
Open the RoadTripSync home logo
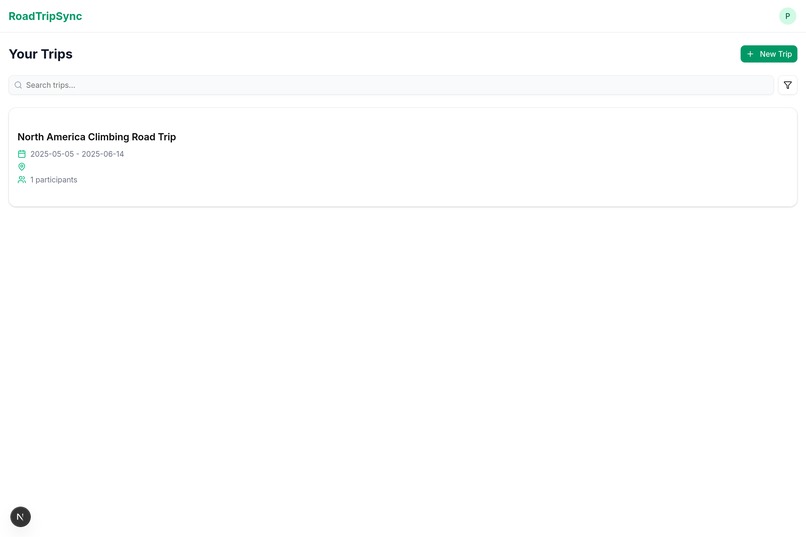click(45, 16)
